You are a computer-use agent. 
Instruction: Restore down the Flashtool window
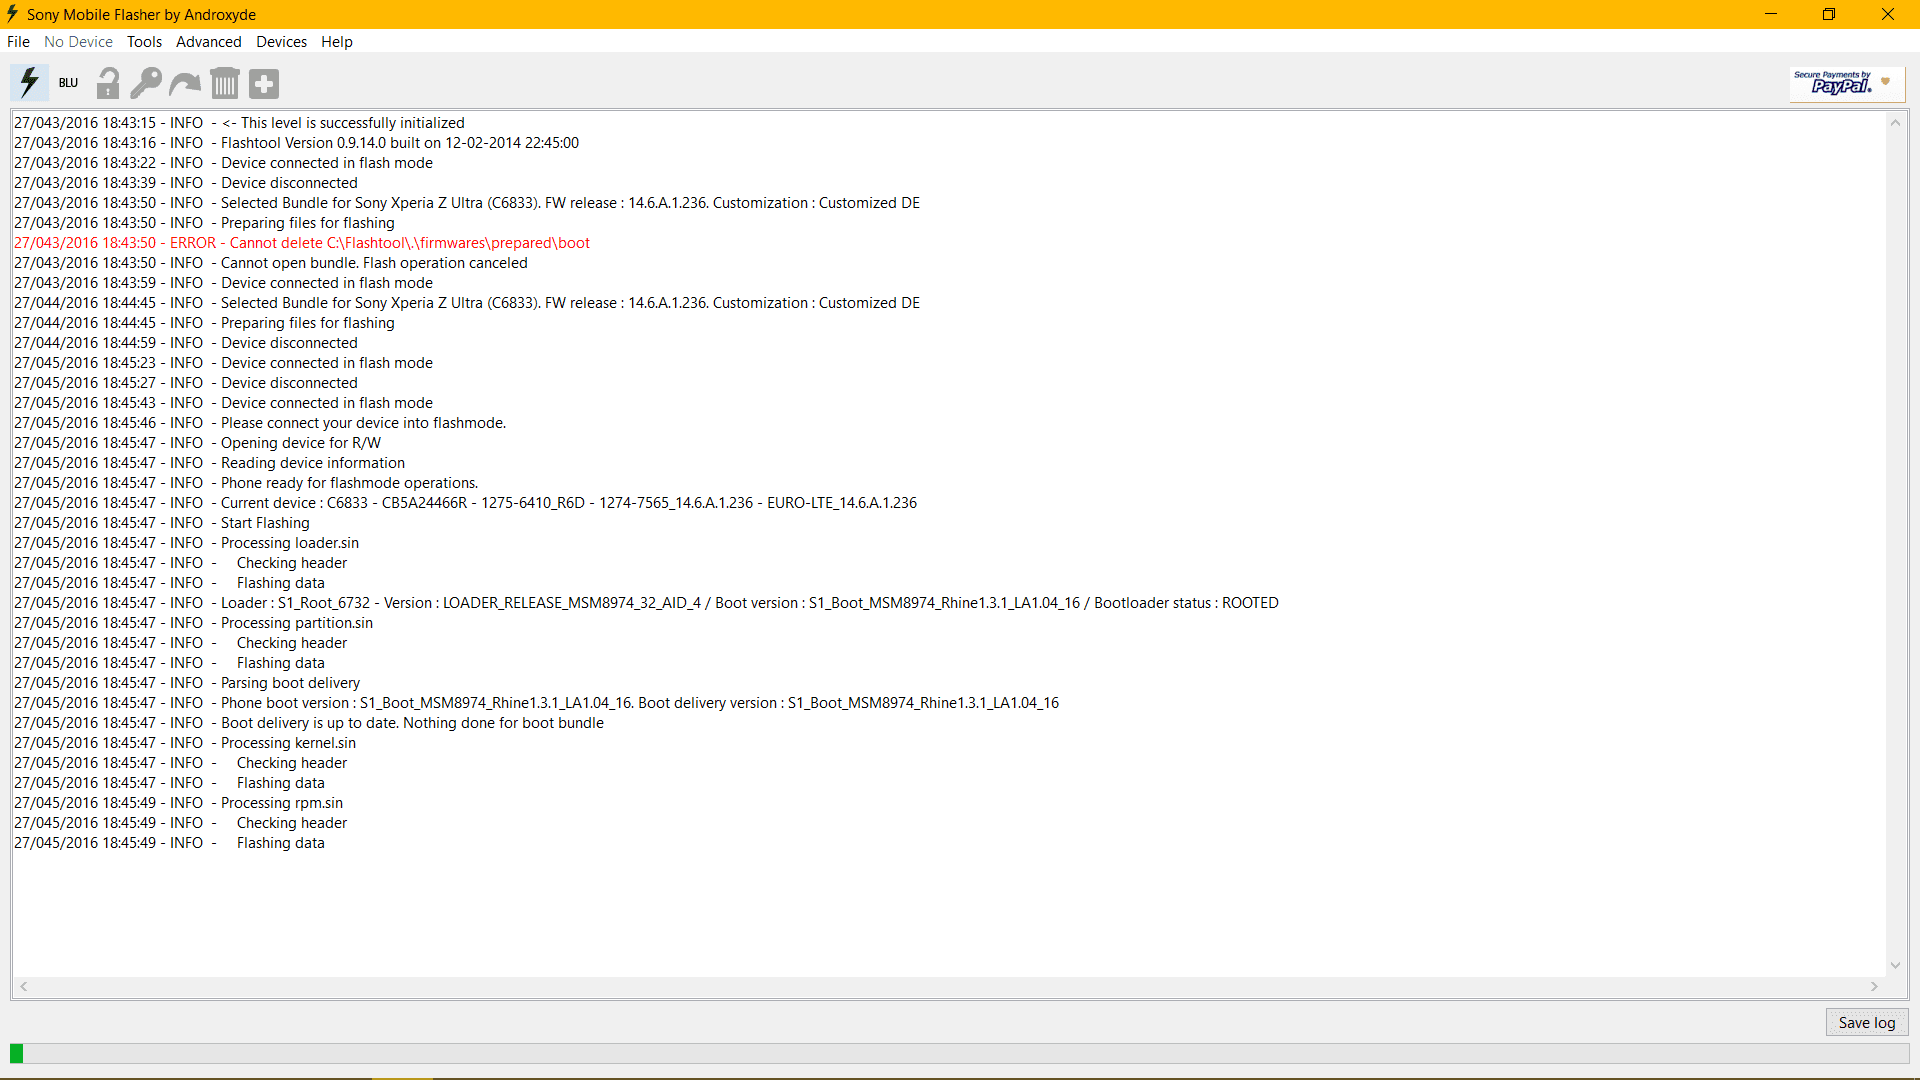[1829, 14]
